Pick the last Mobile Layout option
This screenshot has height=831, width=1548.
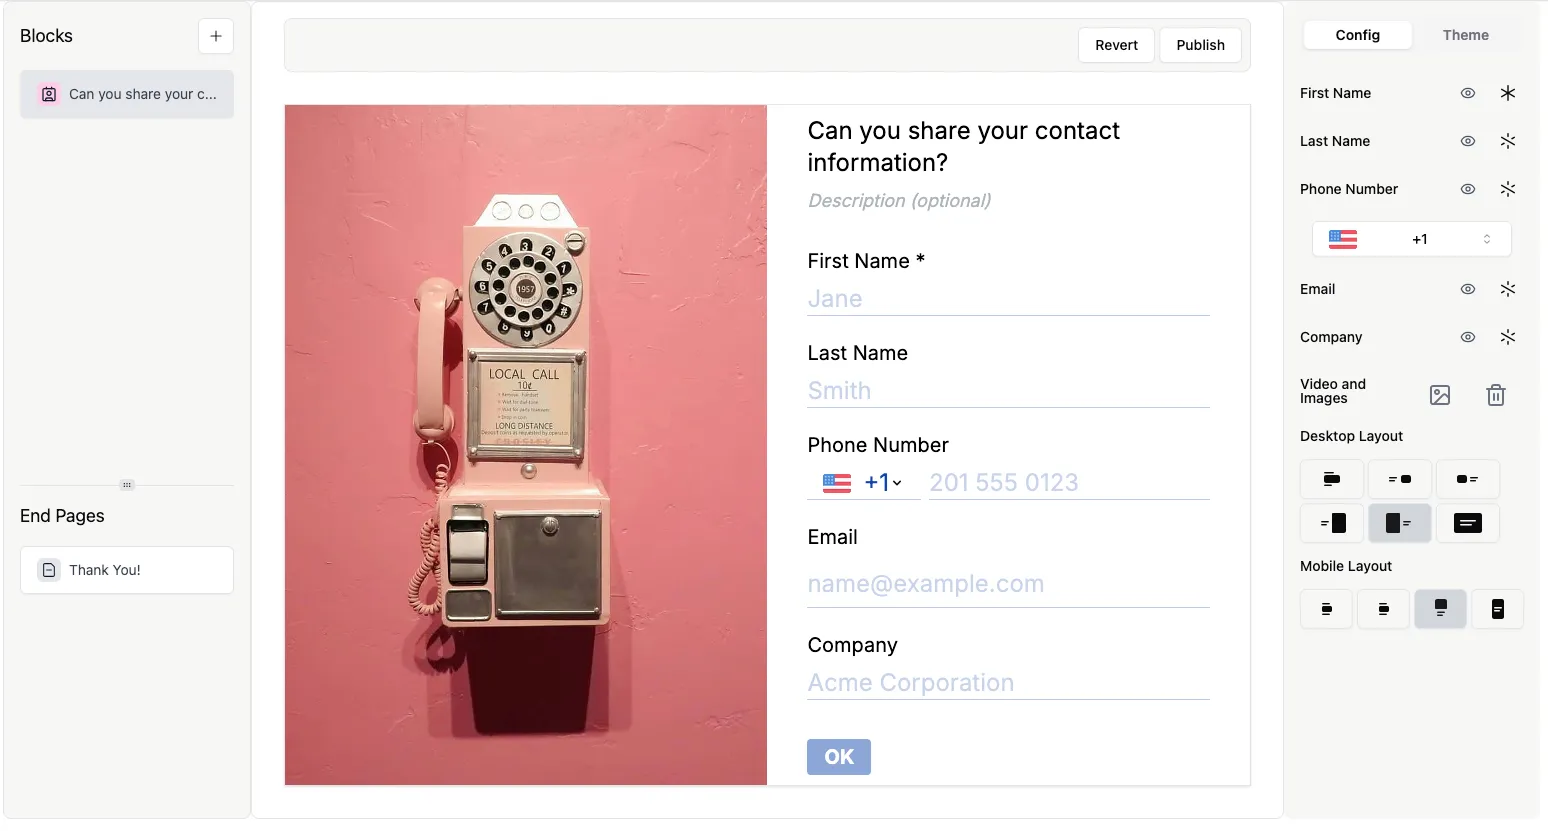point(1497,609)
